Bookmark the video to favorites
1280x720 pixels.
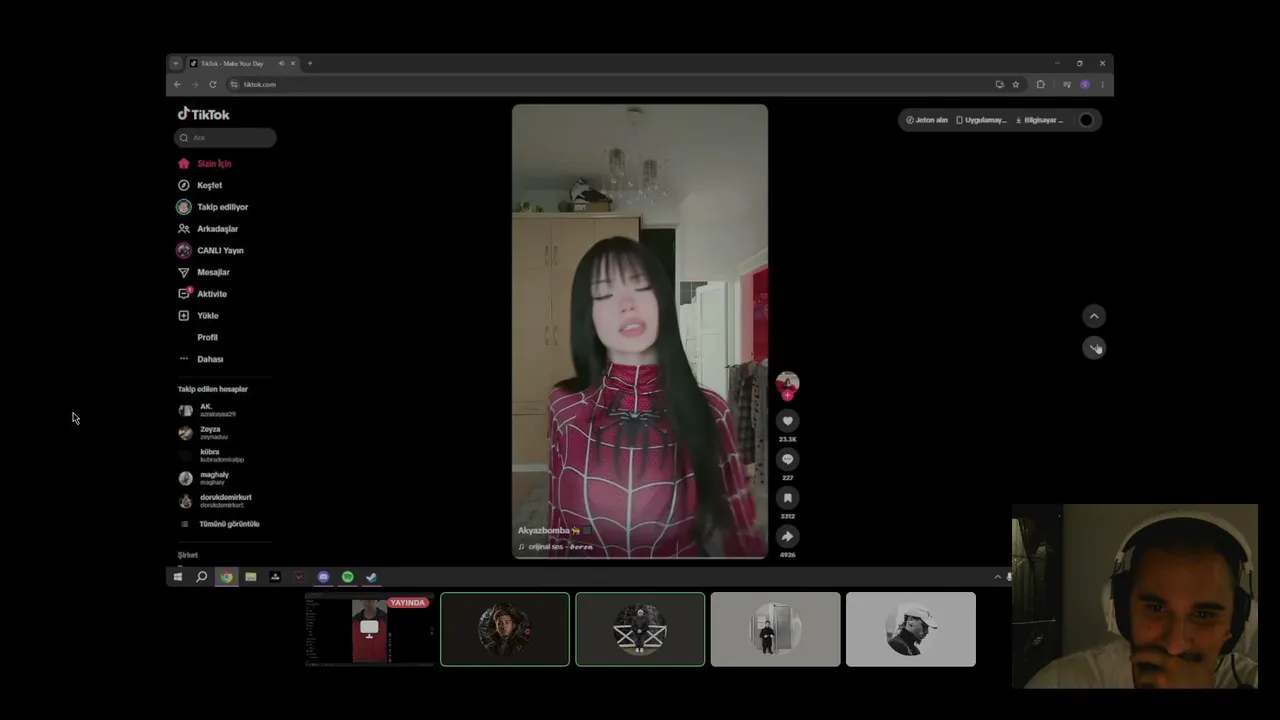point(787,498)
